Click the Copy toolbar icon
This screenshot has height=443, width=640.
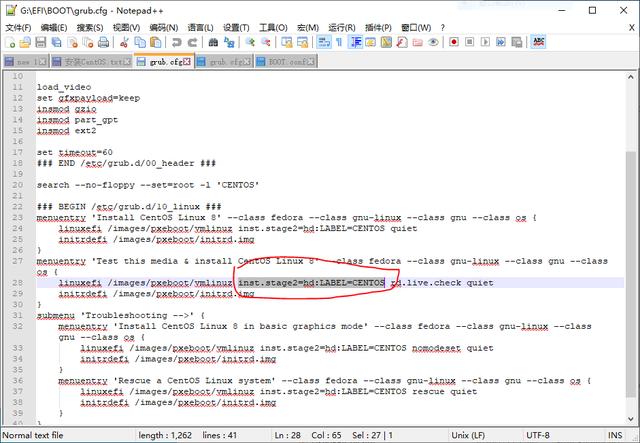coord(140,42)
